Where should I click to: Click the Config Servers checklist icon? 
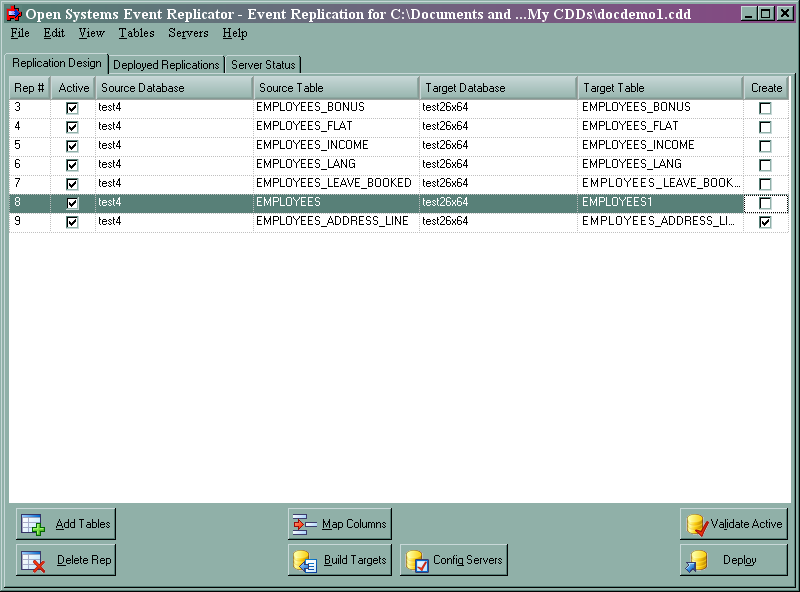[419, 560]
